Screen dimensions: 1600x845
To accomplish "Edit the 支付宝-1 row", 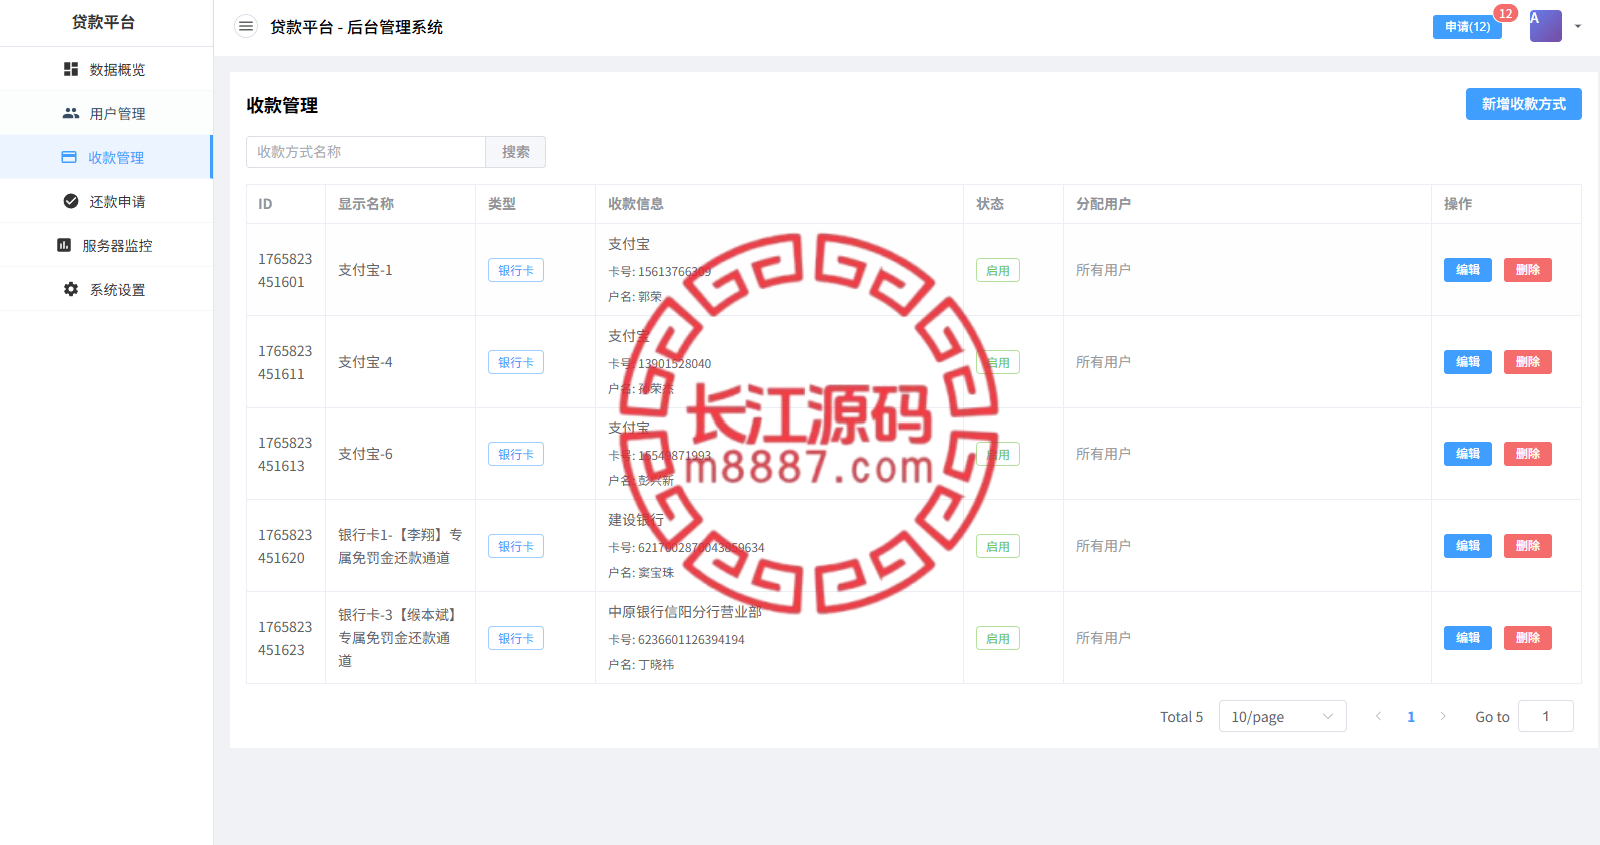I will pyautogui.click(x=1468, y=270).
